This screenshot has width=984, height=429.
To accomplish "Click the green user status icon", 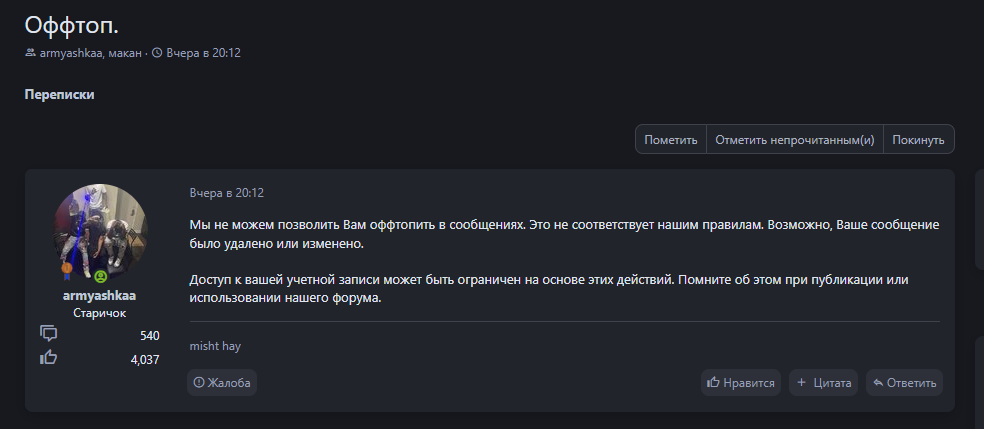I will (x=101, y=275).
